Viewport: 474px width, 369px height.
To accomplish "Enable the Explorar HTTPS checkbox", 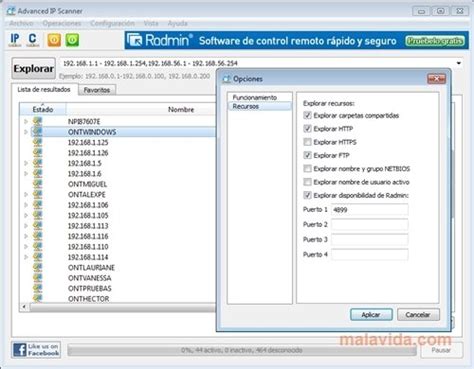I will pyautogui.click(x=307, y=142).
